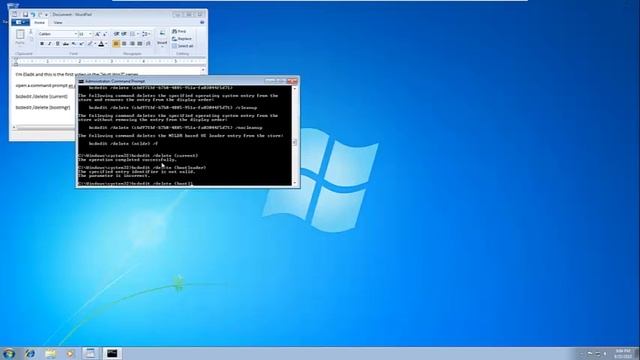The width and height of the screenshot is (640, 360).
Task: Toggle Strikethrough formatting in WordPad
Action: coord(66,43)
